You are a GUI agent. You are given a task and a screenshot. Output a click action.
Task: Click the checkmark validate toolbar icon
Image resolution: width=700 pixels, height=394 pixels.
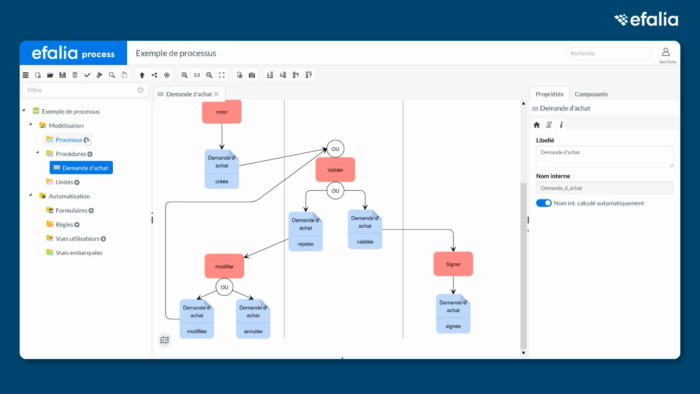point(87,75)
